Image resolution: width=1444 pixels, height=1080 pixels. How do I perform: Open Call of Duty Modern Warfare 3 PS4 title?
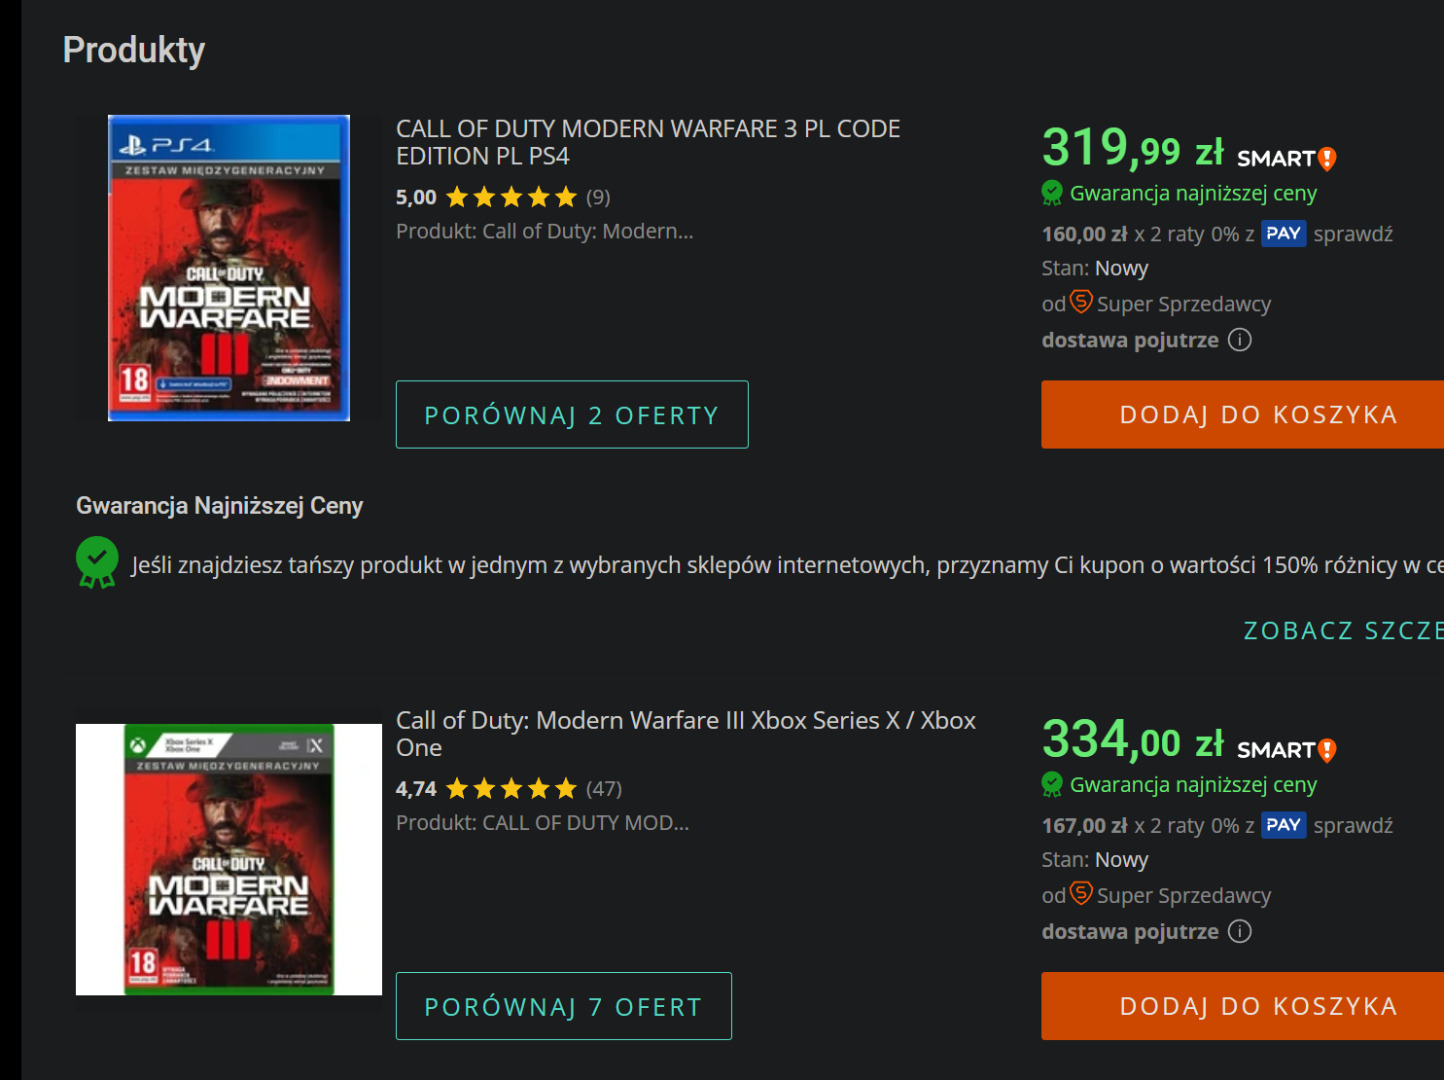pyautogui.click(x=648, y=142)
